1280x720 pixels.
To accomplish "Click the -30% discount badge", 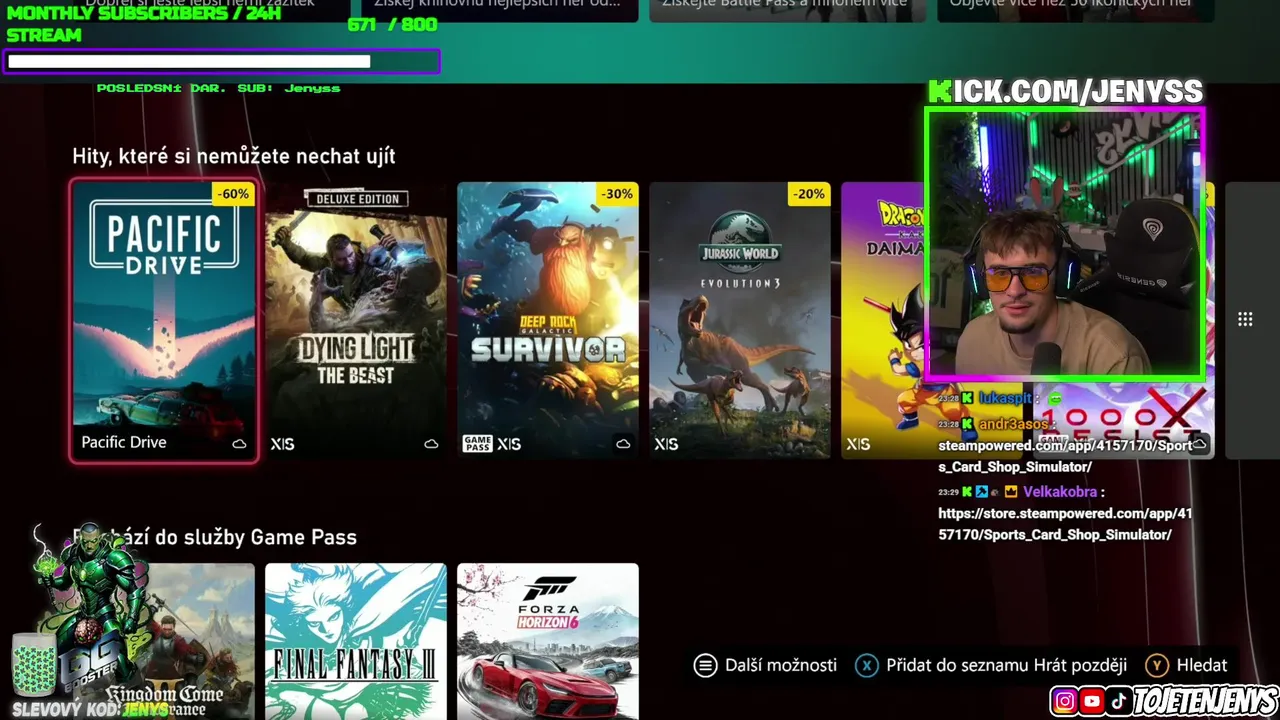I will coord(616,194).
